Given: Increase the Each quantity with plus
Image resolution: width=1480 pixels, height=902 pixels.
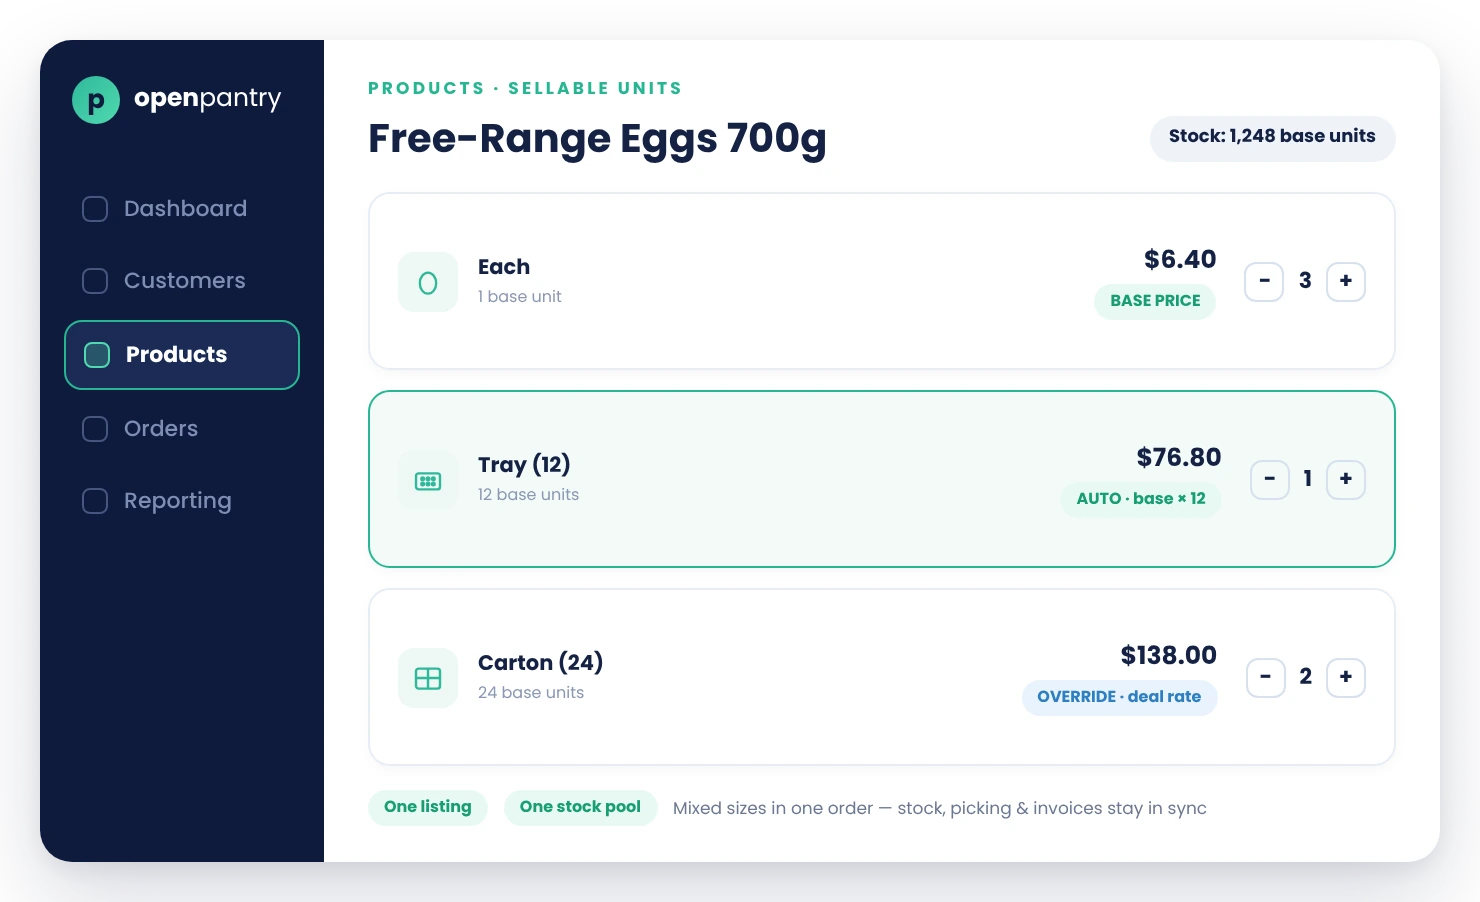Looking at the screenshot, I should pos(1346,281).
